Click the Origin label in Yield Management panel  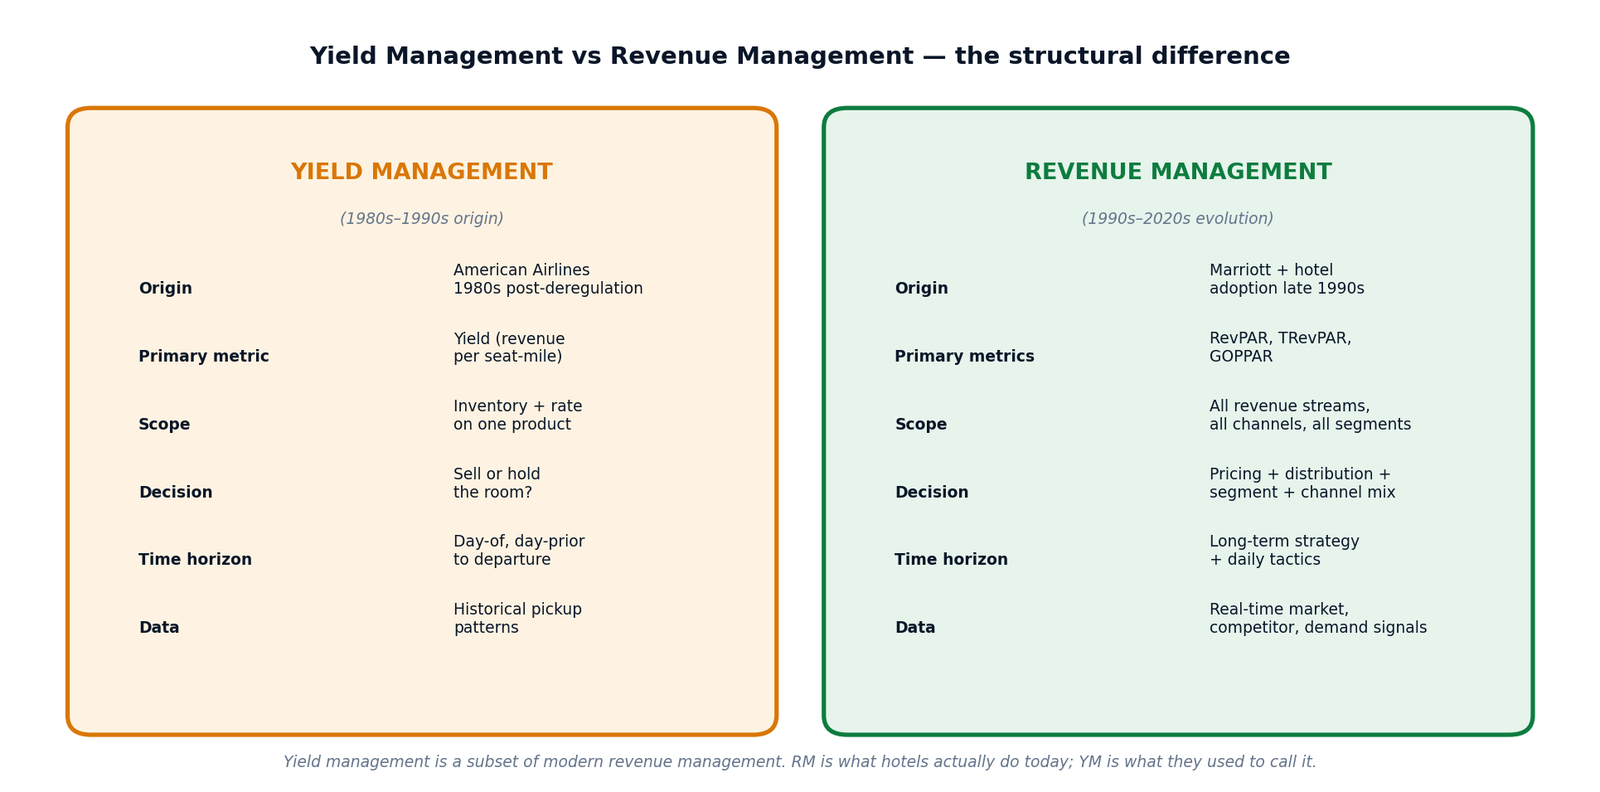tap(165, 289)
